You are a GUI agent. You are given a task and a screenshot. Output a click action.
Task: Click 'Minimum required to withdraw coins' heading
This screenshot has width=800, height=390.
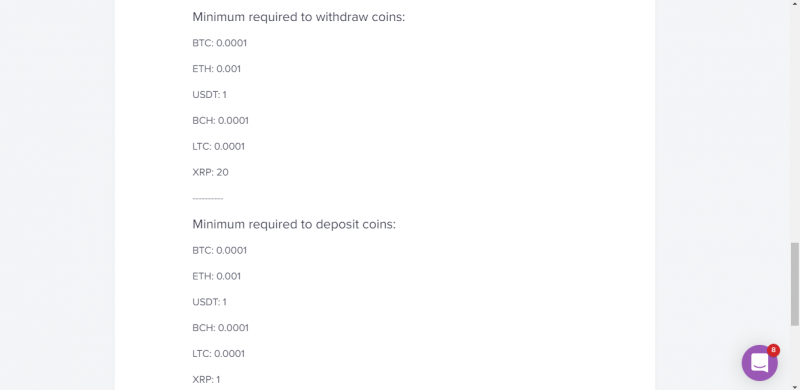click(x=298, y=17)
